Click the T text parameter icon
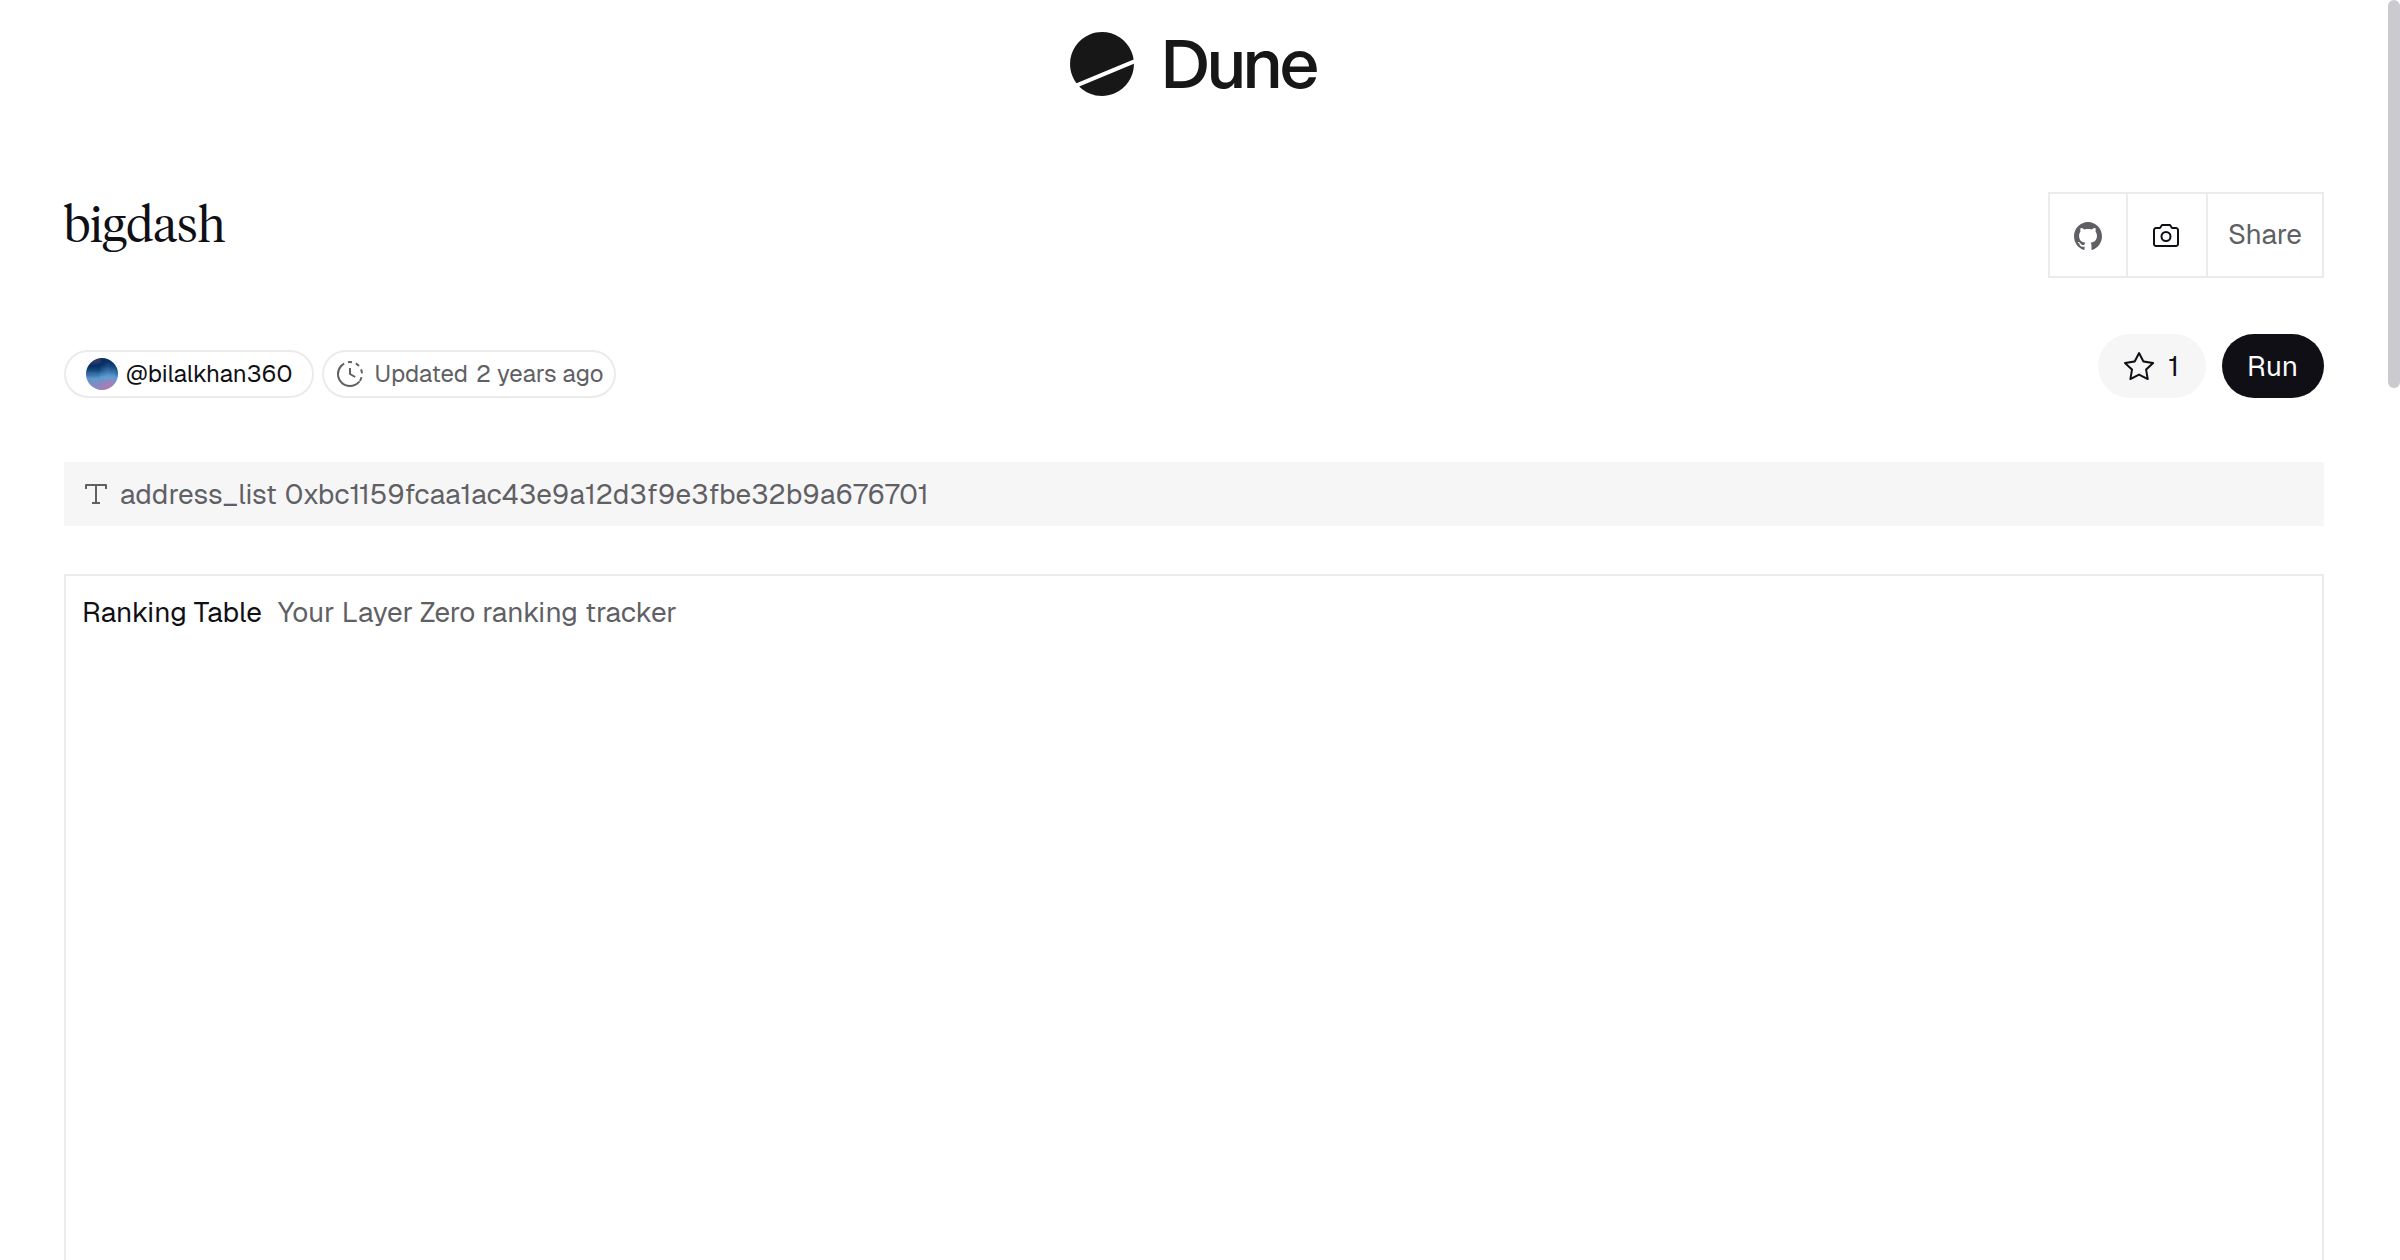The image size is (2400, 1260). pyautogui.click(x=96, y=494)
